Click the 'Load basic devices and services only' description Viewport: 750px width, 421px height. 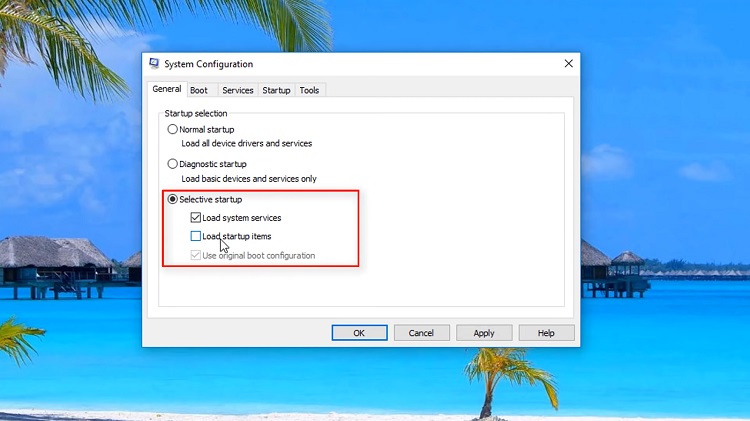click(248, 179)
